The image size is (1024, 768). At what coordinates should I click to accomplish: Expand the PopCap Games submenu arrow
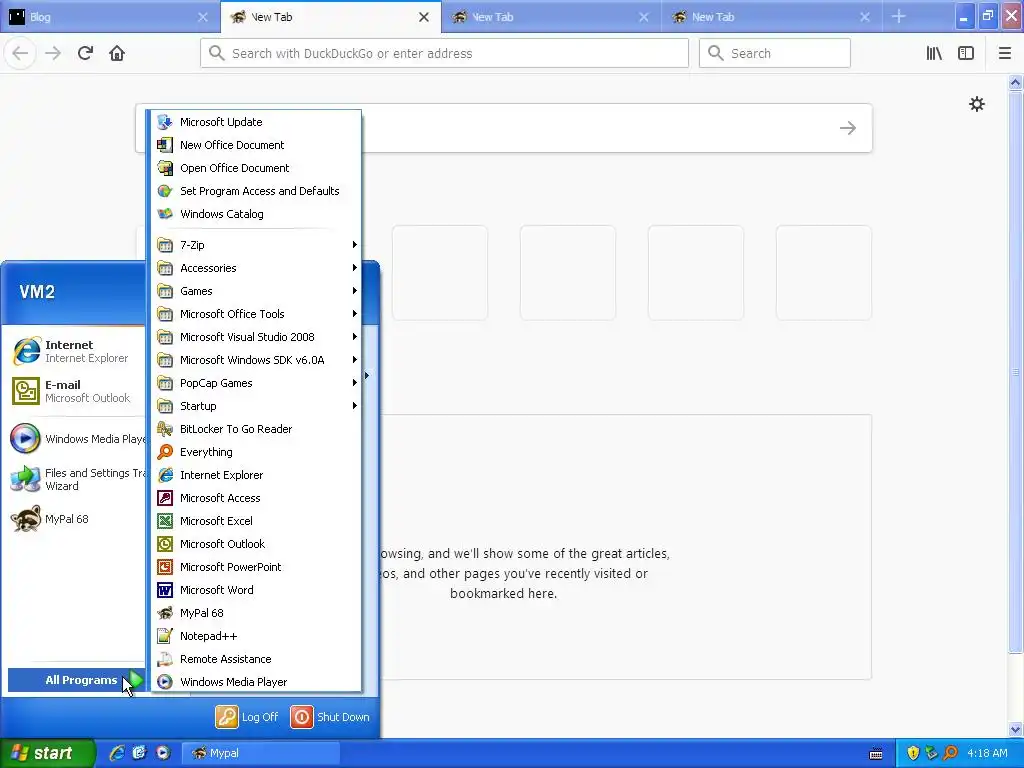[x=355, y=383]
